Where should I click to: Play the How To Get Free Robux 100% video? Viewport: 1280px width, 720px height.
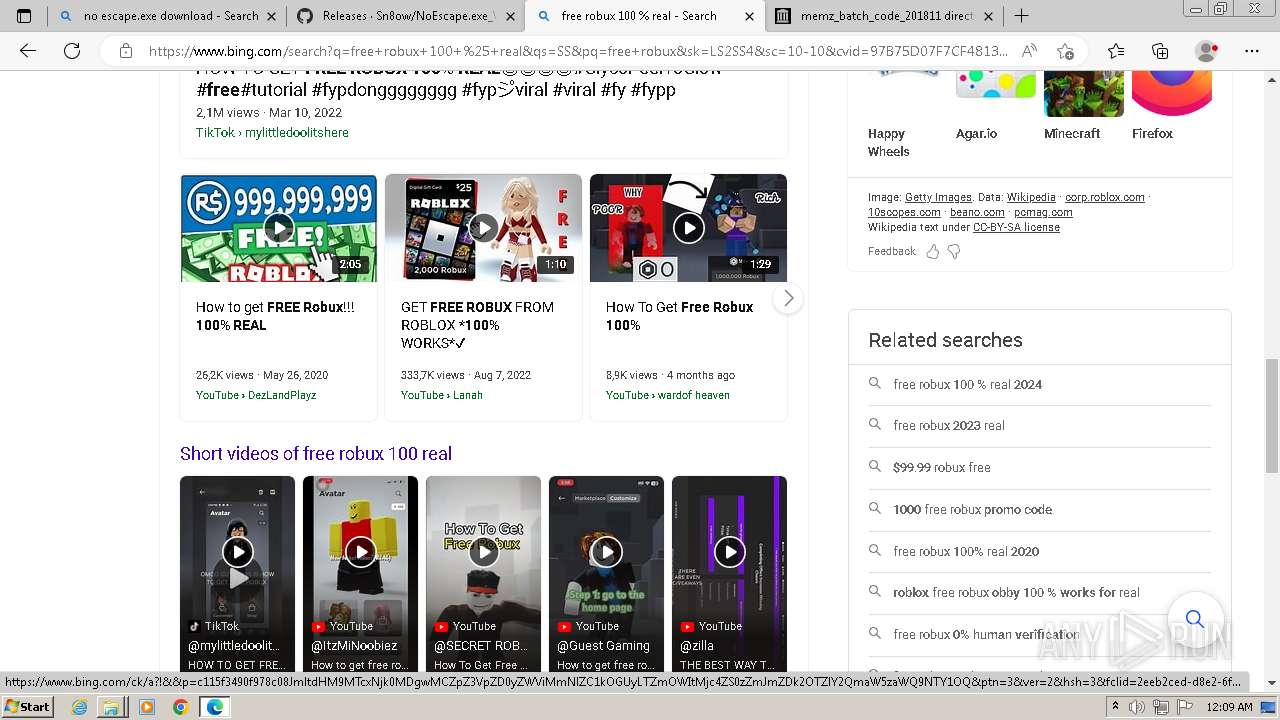pyautogui.click(x=688, y=228)
